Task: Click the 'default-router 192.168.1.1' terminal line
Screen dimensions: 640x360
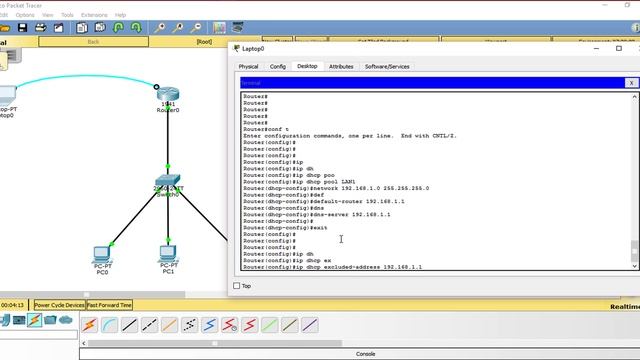Action: pos(324,201)
